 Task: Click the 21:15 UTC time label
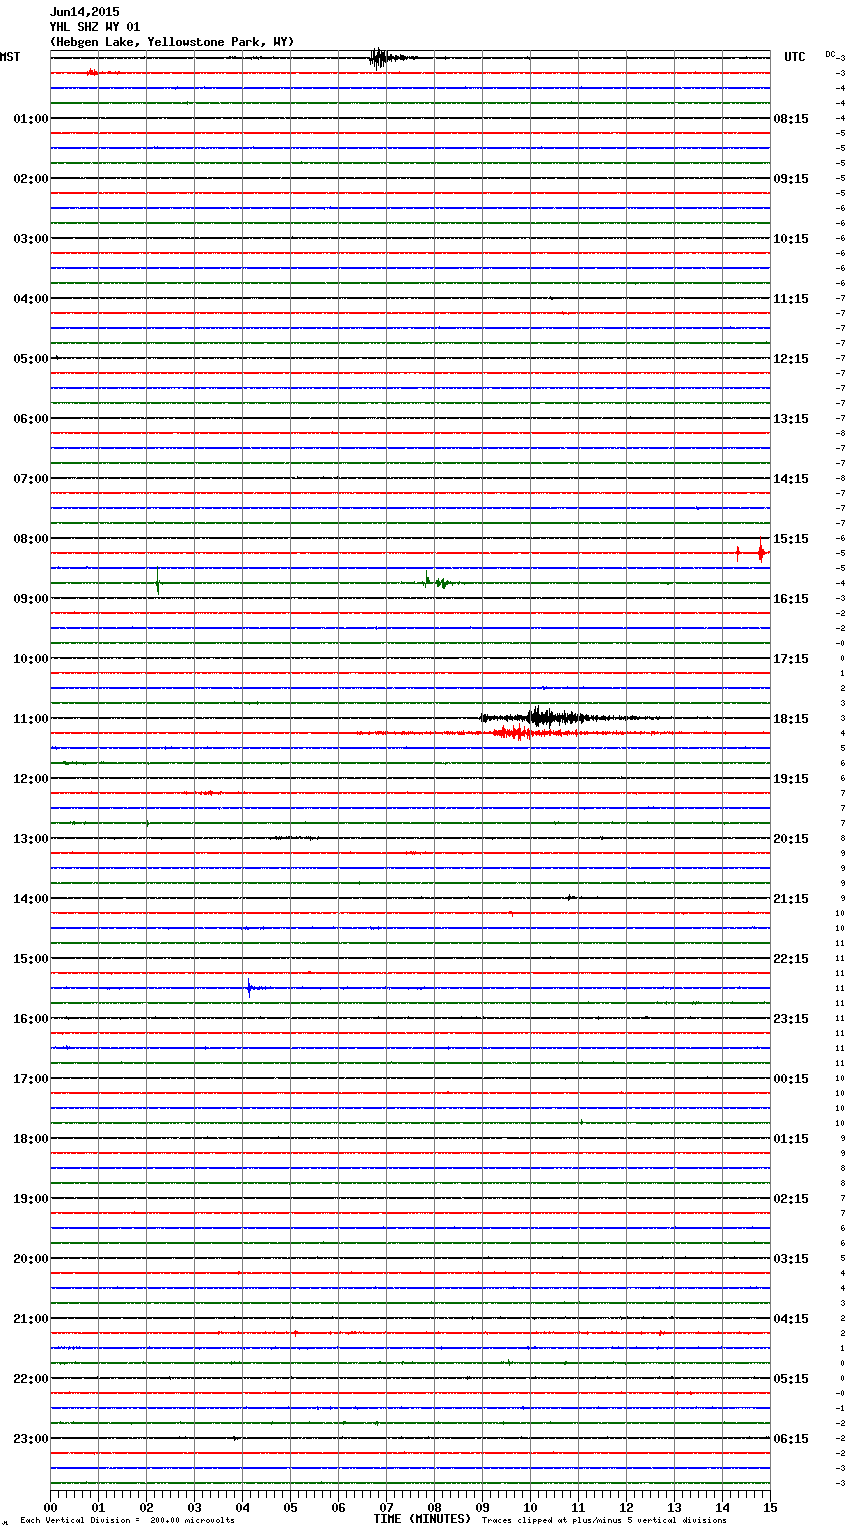pyautogui.click(x=791, y=899)
